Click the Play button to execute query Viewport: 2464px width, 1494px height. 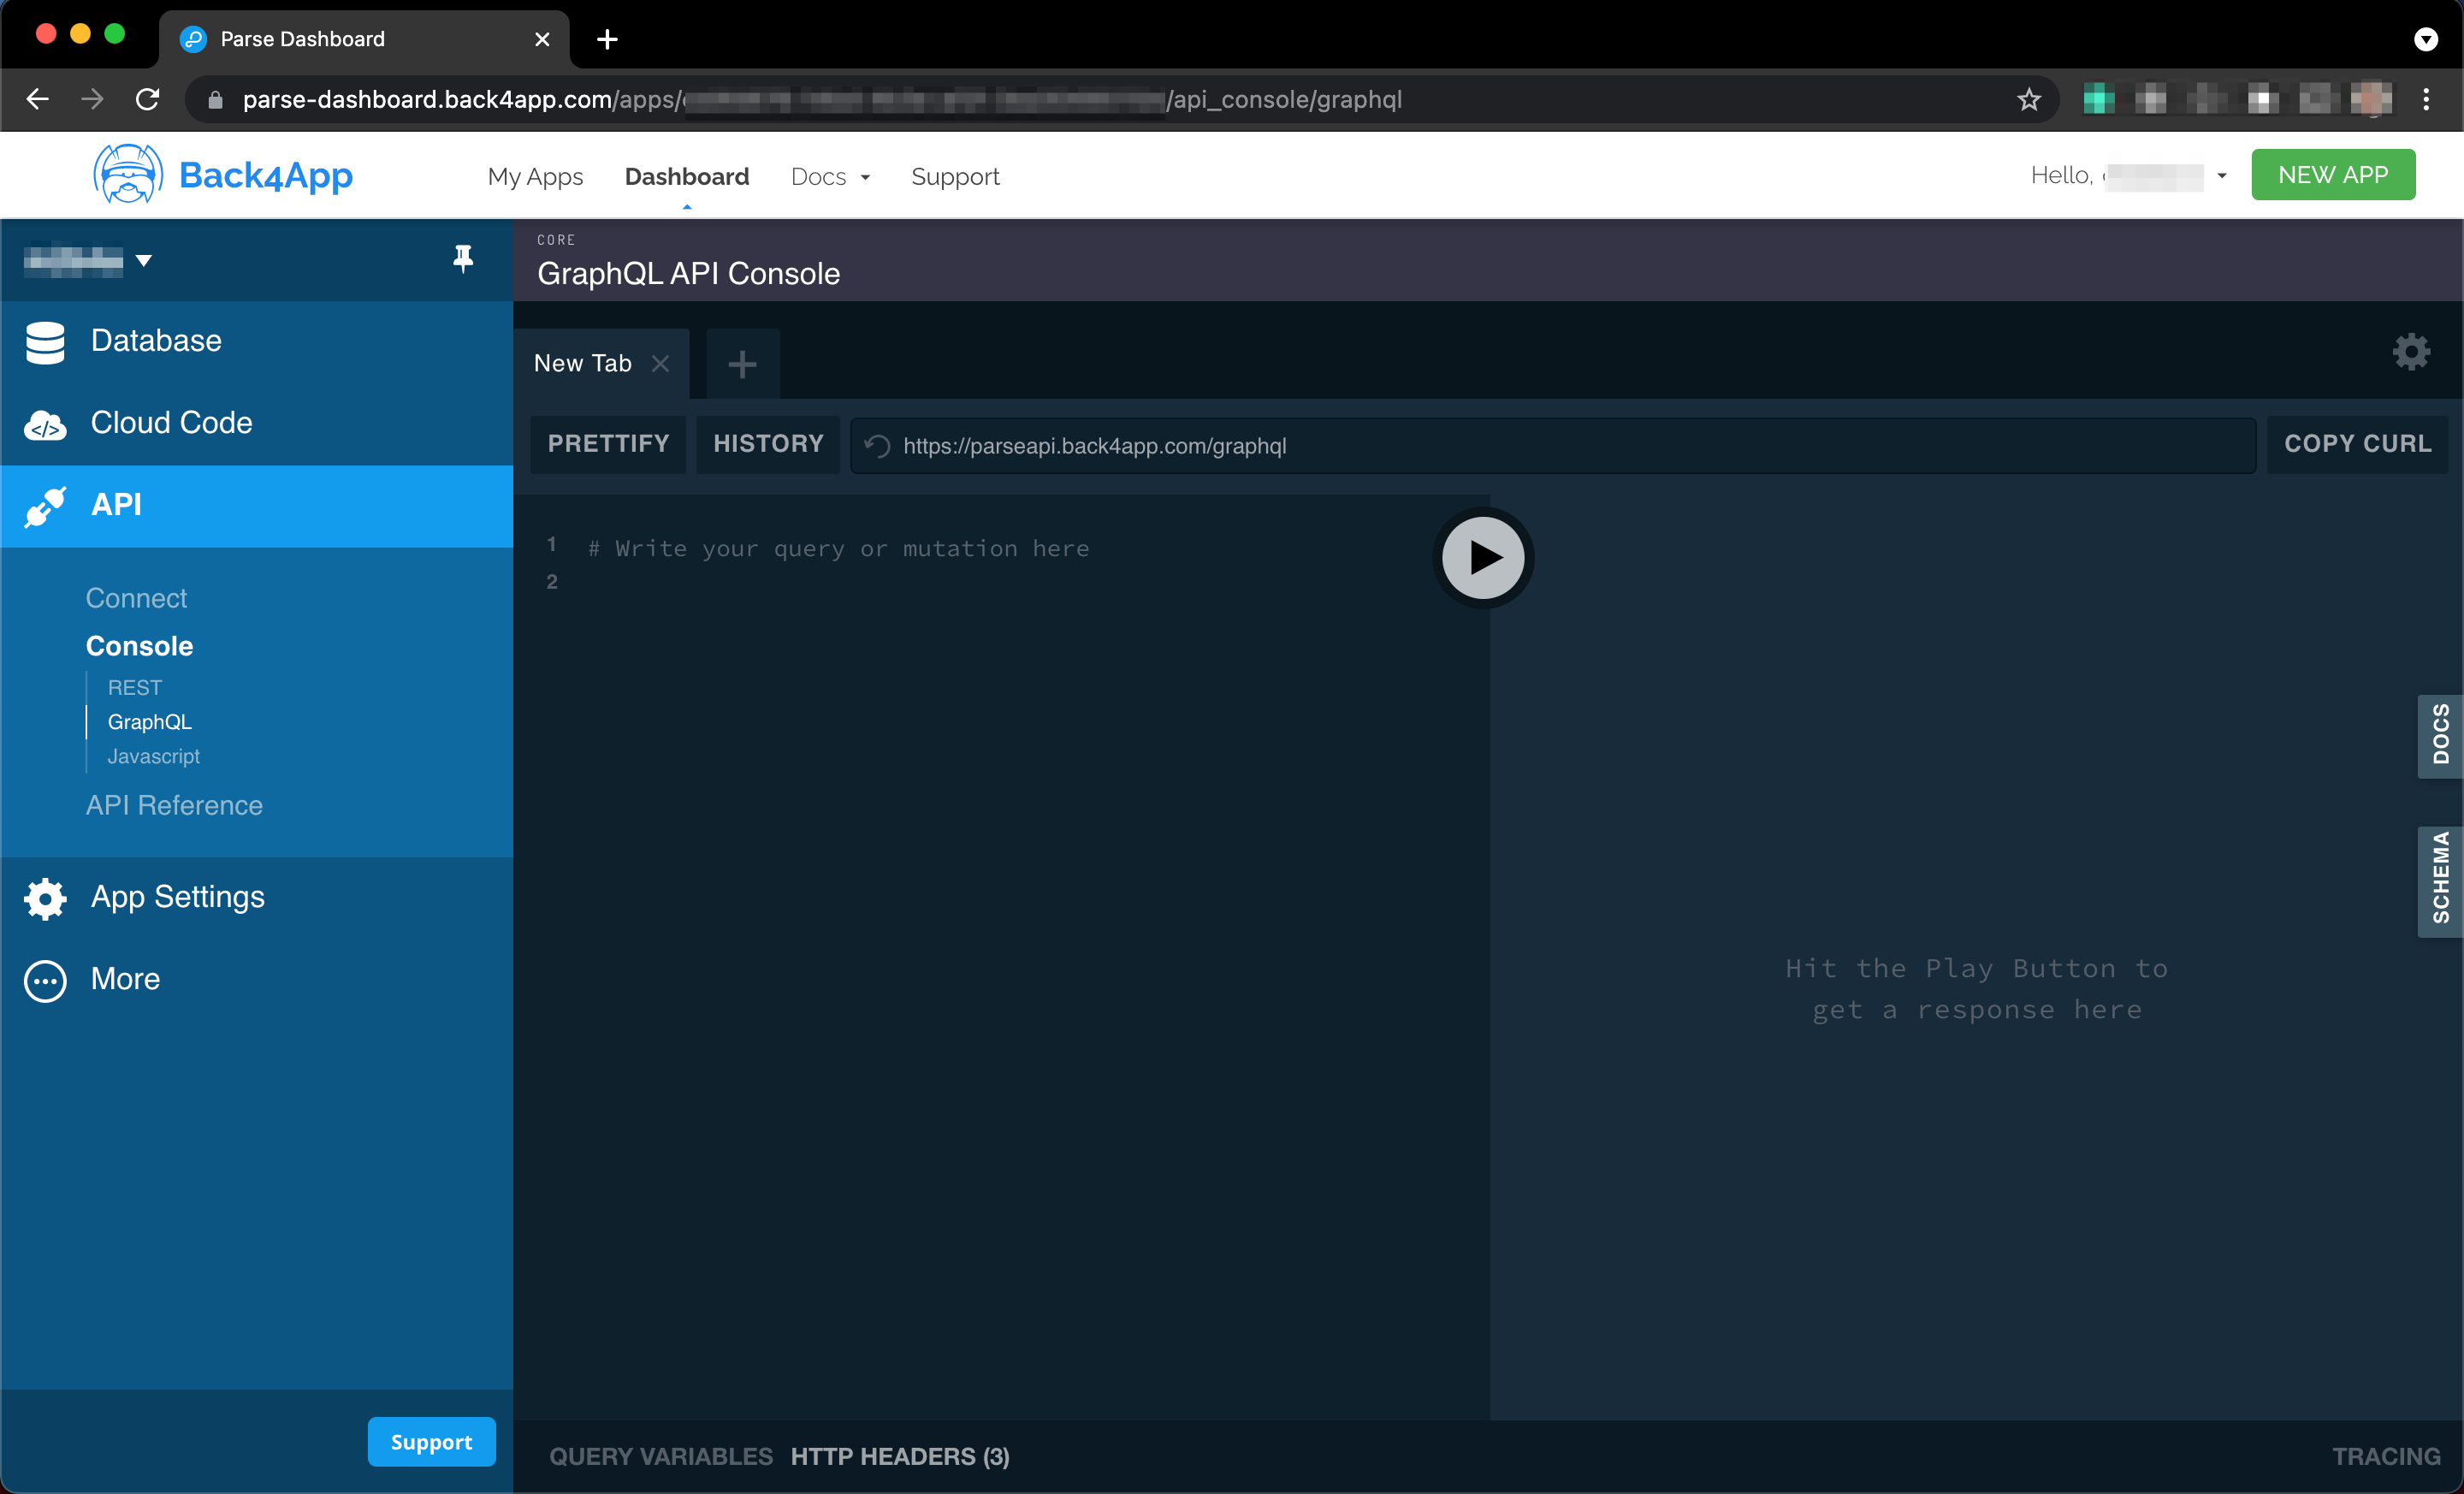coord(1485,556)
